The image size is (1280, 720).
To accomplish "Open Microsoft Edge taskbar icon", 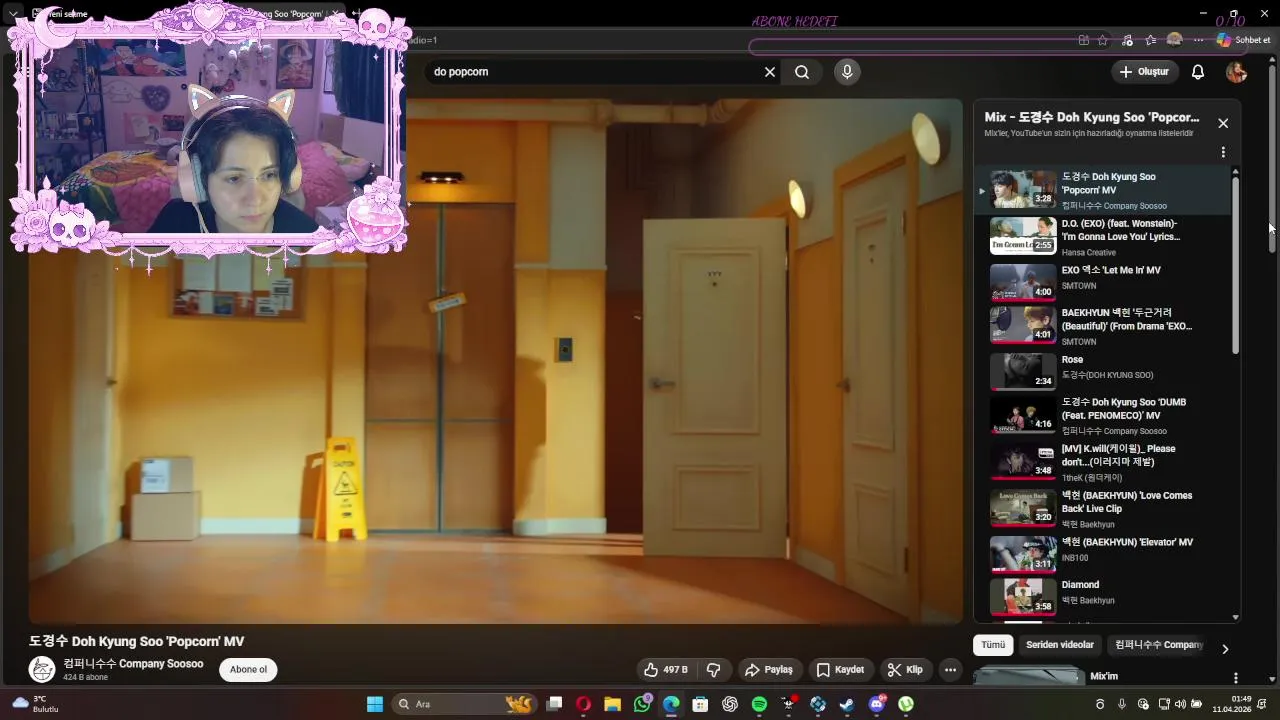I will (x=671, y=704).
